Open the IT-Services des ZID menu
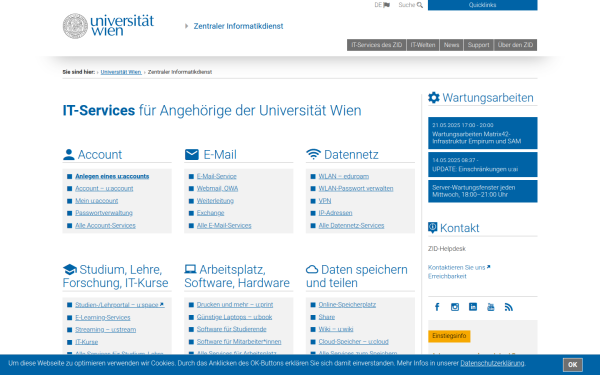Screen dimensions: 600x375 tap(377, 45)
